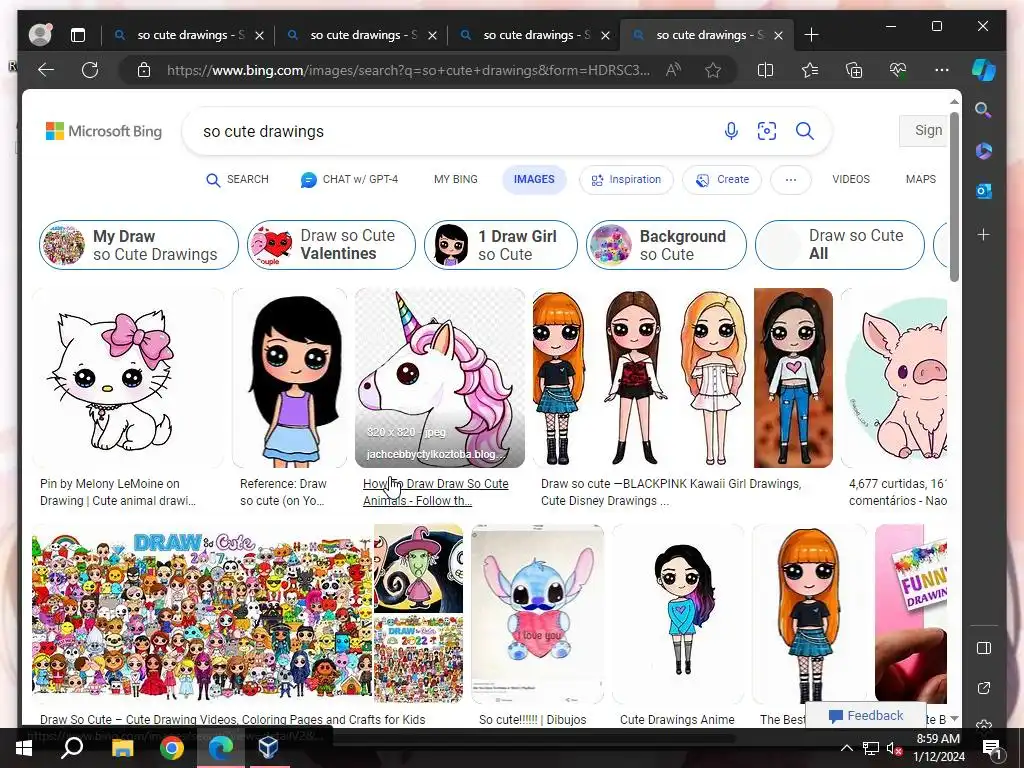Launch Google Chrome from taskbar
The height and width of the screenshot is (768, 1024).
172,748
